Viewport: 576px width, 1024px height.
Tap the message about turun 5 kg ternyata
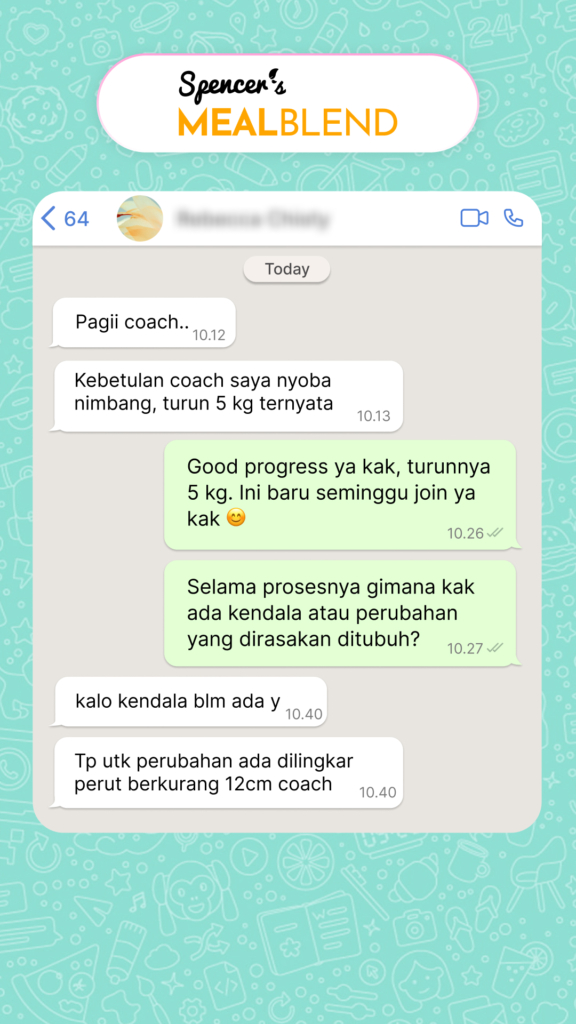pos(228,396)
